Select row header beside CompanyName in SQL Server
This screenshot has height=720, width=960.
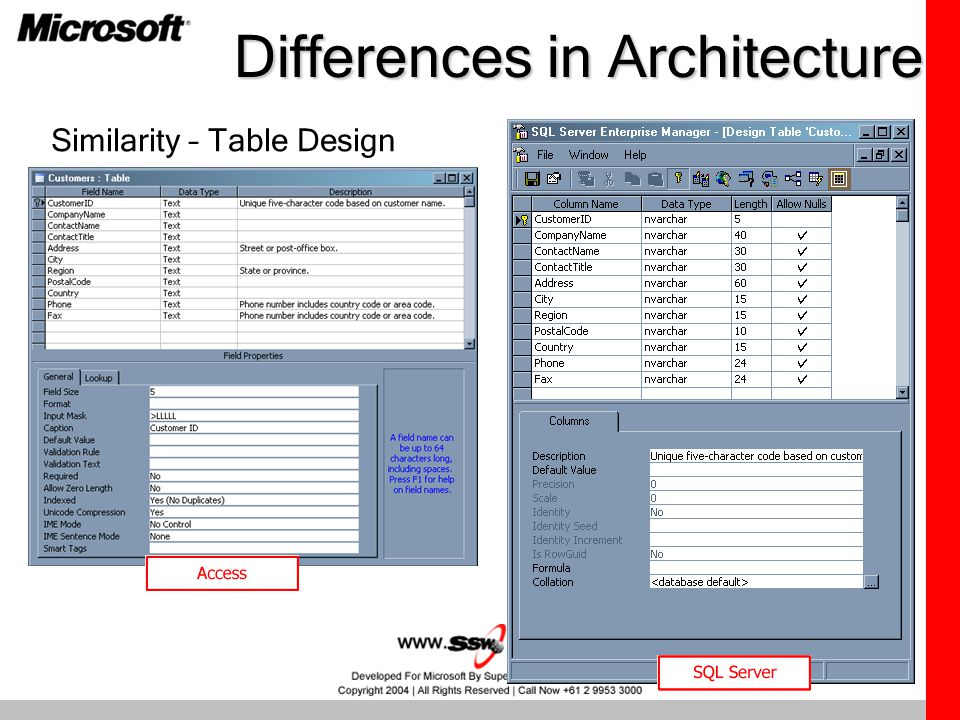tap(522, 235)
